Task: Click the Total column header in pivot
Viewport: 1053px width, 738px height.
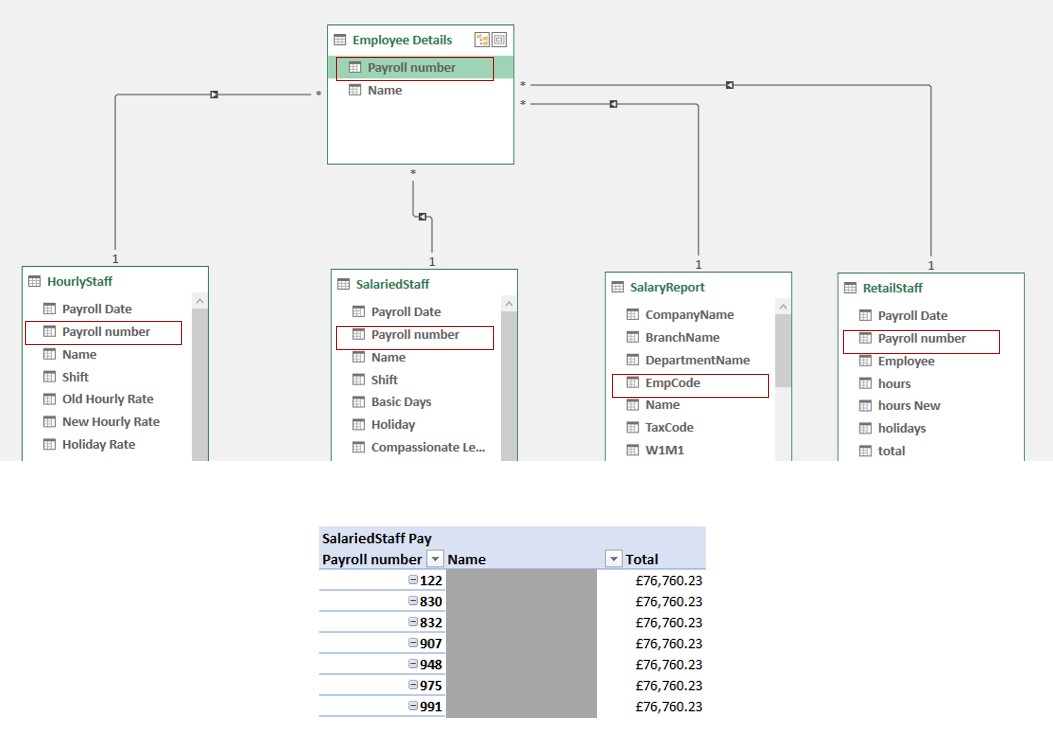Action: pyautogui.click(x=642, y=559)
